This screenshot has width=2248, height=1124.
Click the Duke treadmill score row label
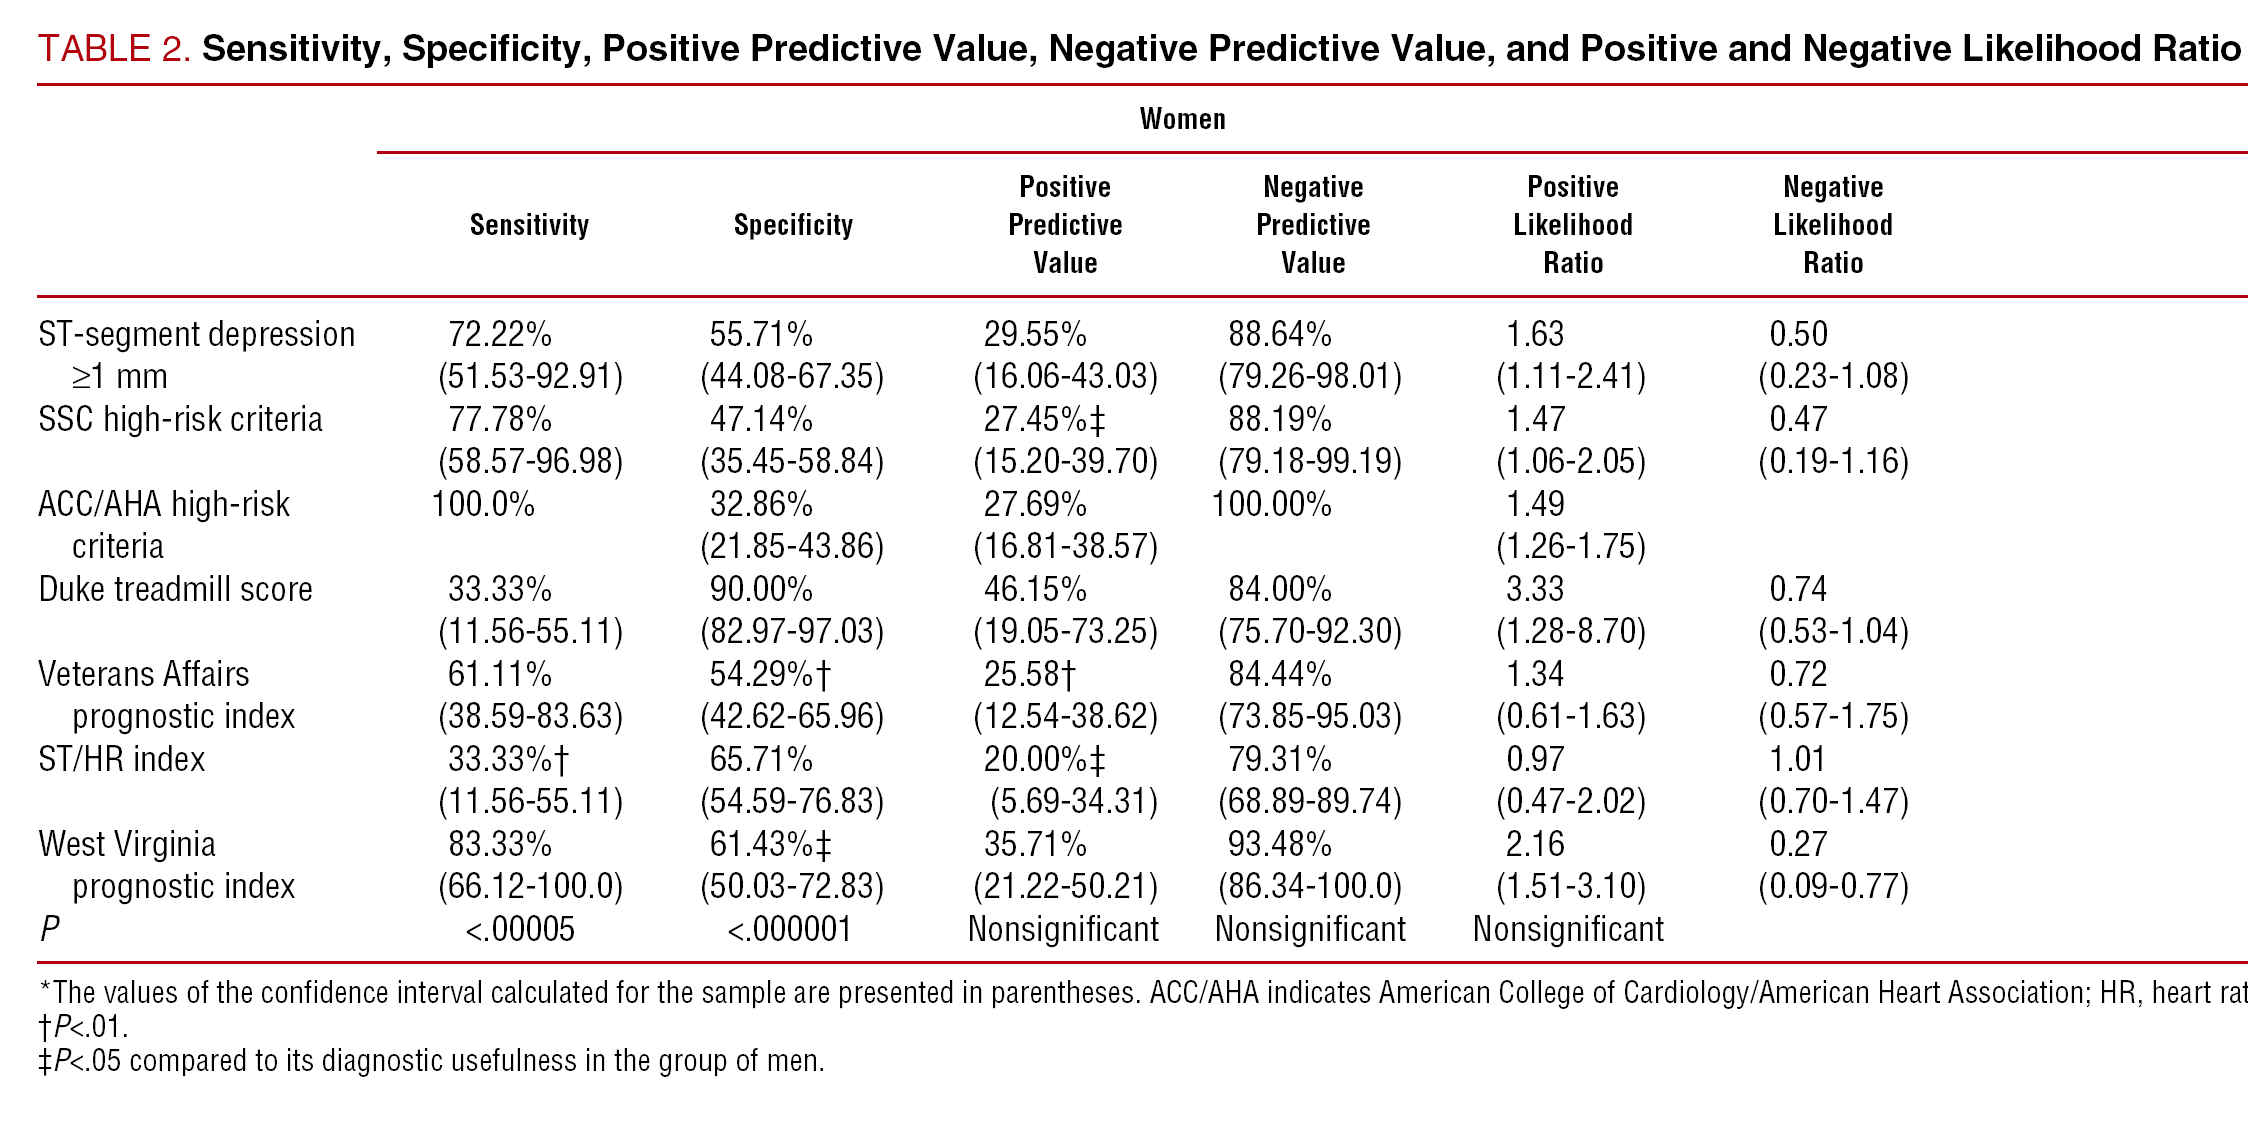[175, 589]
